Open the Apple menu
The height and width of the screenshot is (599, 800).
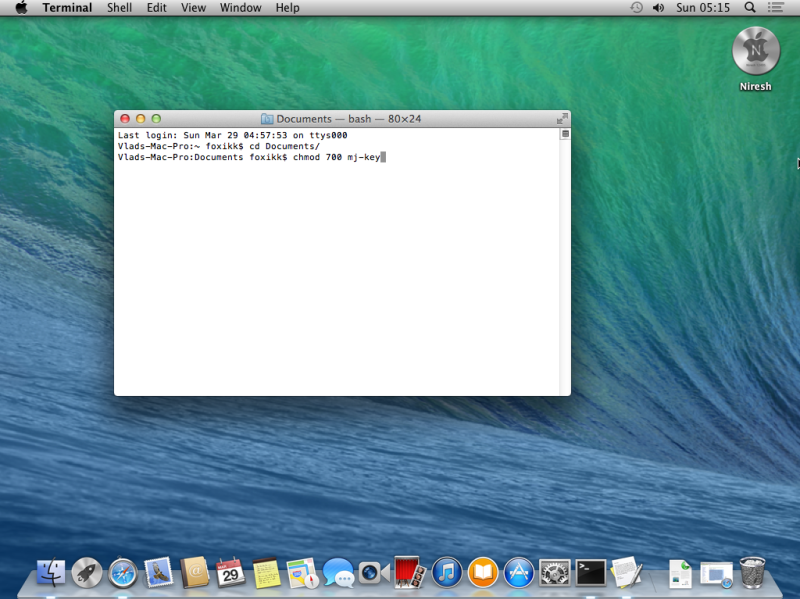(21, 8)
